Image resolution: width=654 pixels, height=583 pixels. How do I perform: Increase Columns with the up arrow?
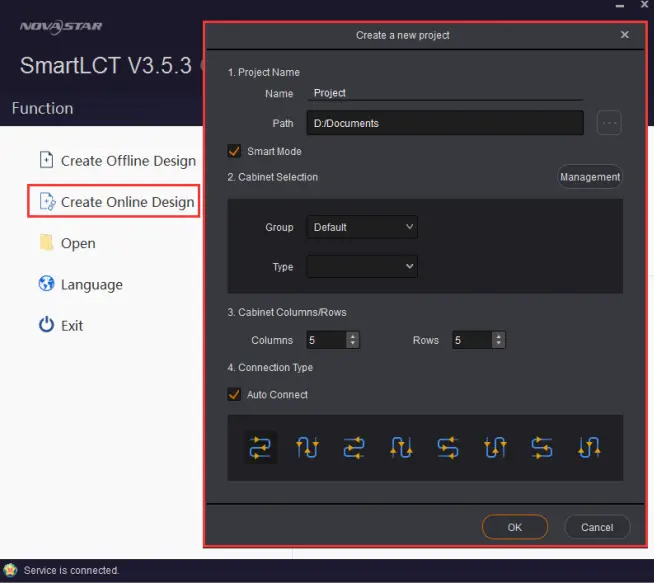pos(353,336)
